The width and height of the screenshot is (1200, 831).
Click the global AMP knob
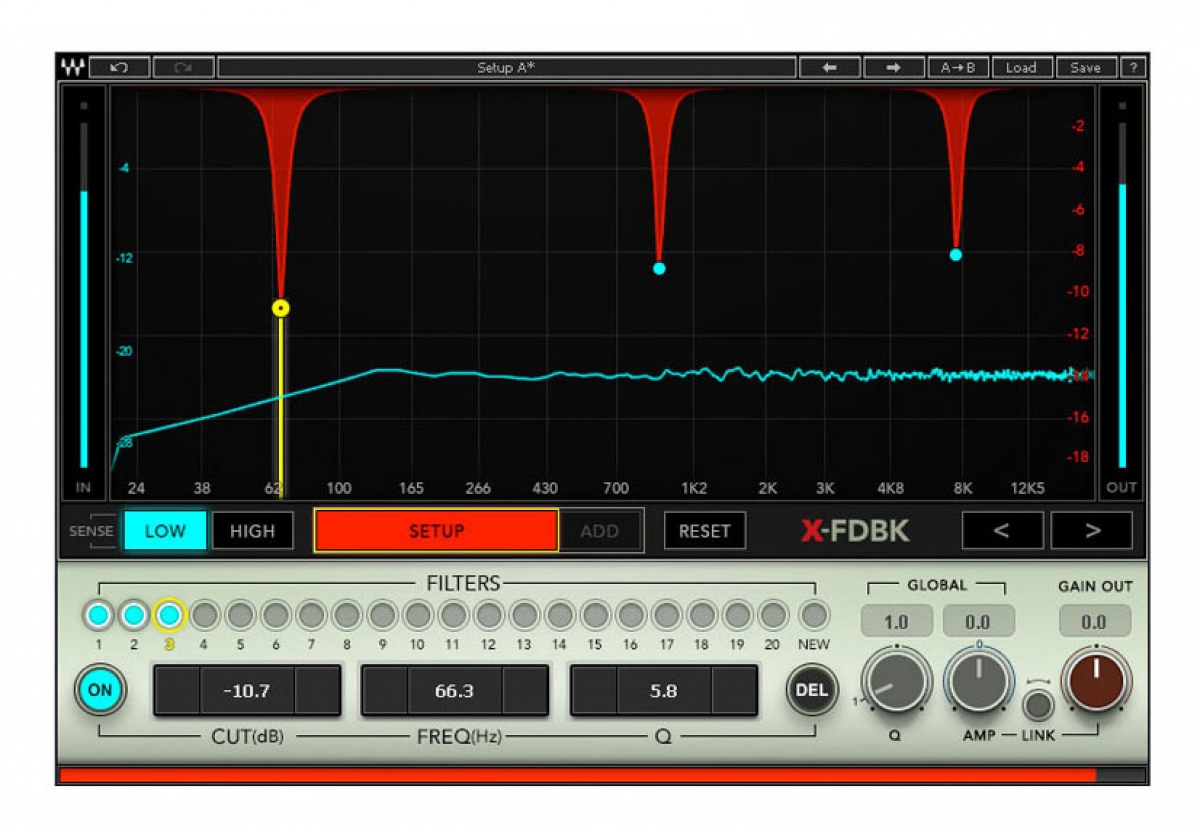(979, 681)
